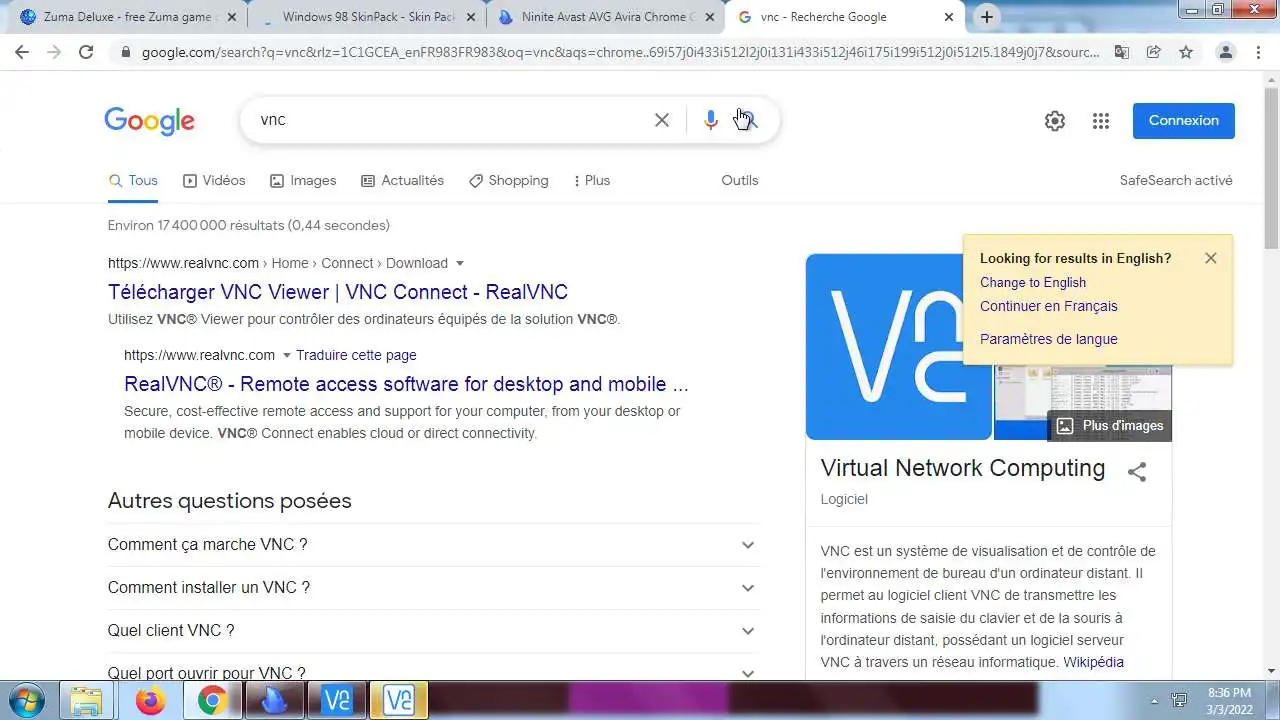This screenshot has height=720, width=1280.
Task: Click the network icon in system tray
Action: point(1180,700)
